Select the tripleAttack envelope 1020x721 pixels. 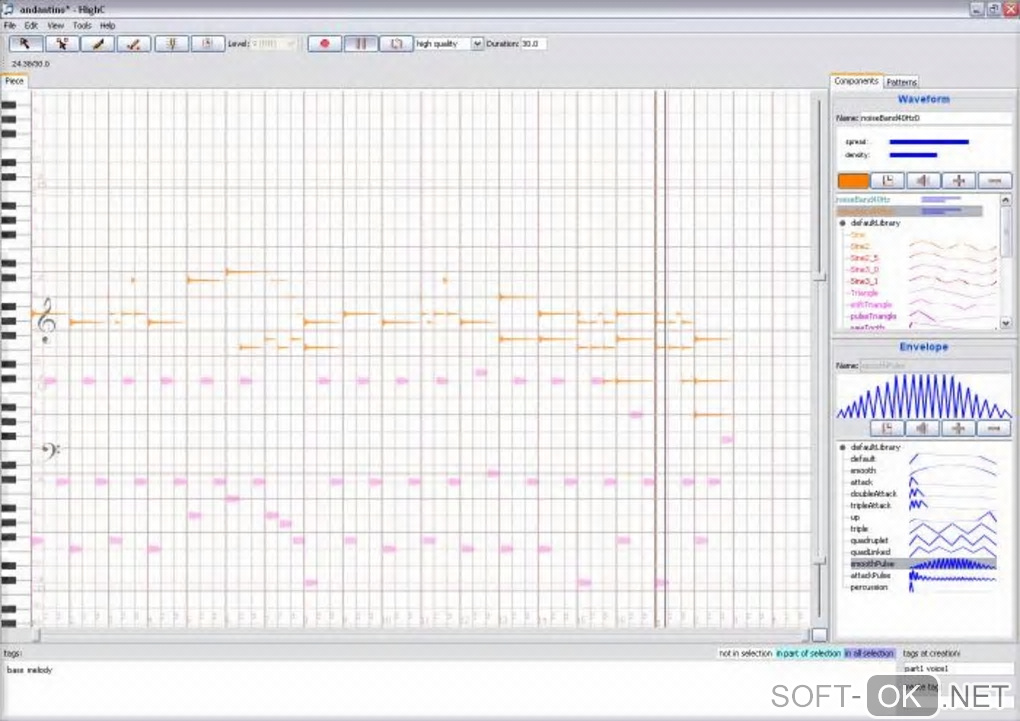tap(869, 506)
